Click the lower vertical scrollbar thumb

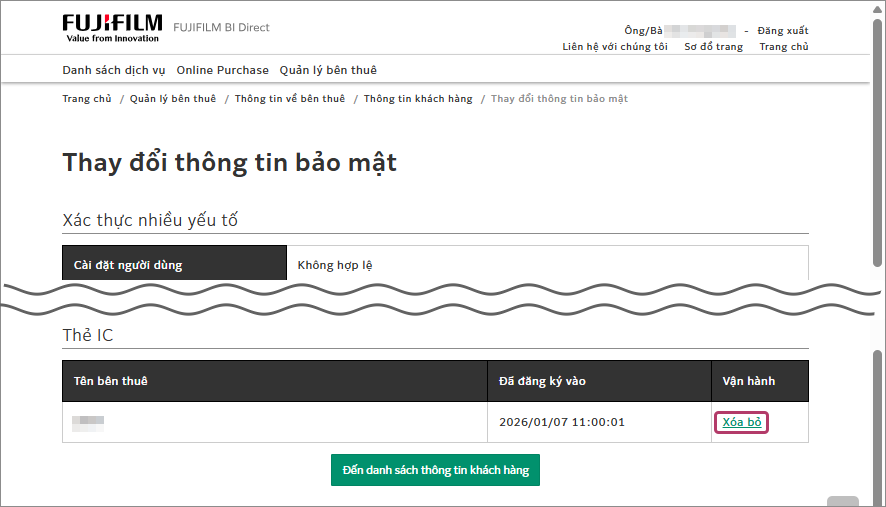coord(877,427)
